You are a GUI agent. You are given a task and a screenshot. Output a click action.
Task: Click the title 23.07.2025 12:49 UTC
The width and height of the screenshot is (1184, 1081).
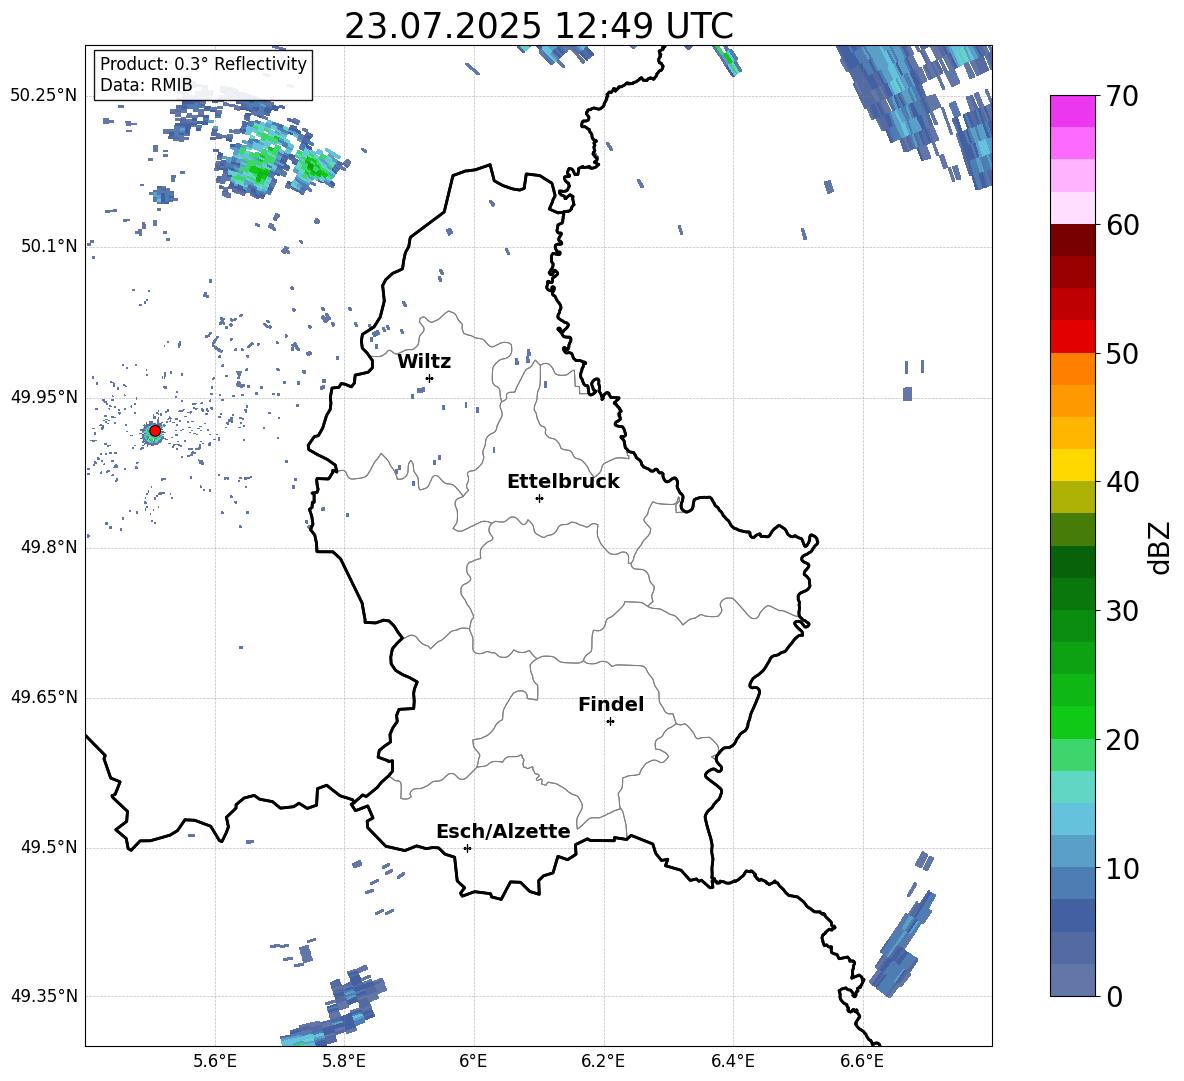(539, 26)
